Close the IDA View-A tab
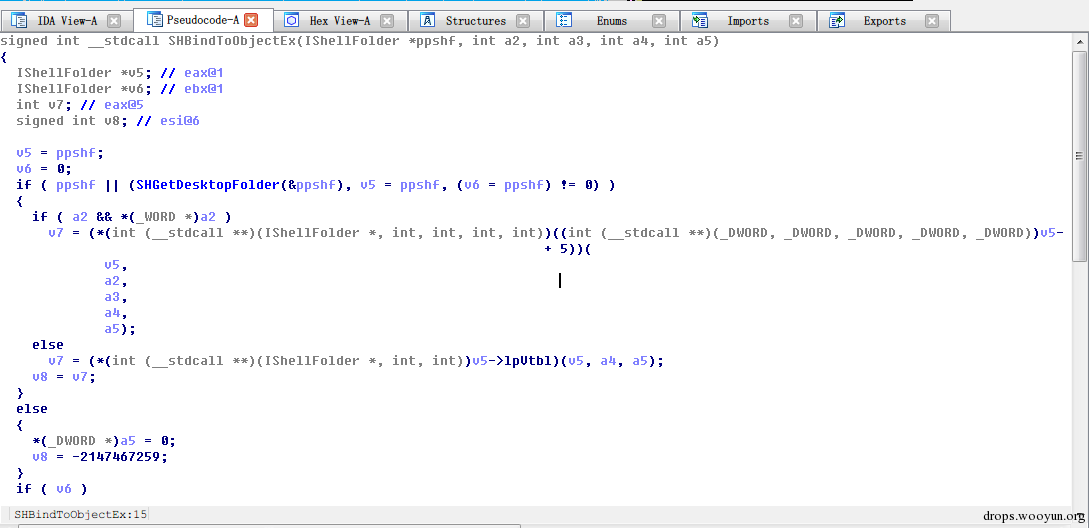The image size is (1089, 528). pos(114,21)
